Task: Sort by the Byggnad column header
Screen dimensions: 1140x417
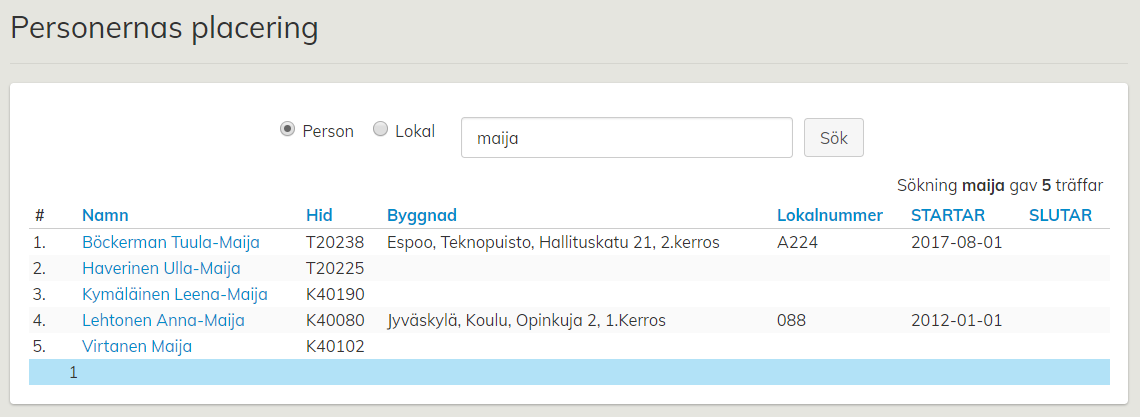Action: pyautogui.click(x=421, y=215)
